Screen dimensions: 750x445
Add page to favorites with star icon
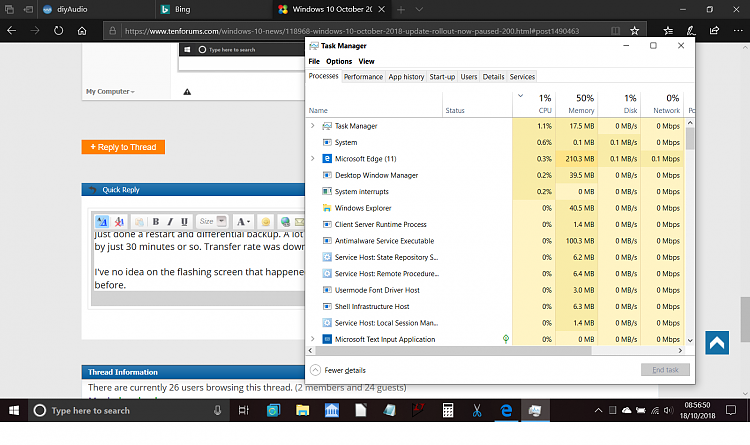point(634,31)
